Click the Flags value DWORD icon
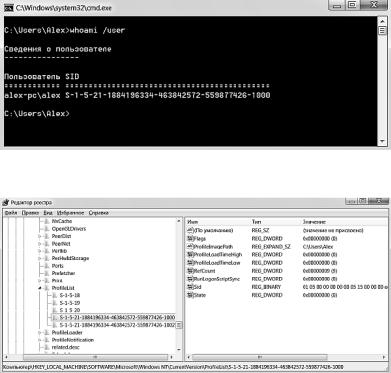 [190, 239]
